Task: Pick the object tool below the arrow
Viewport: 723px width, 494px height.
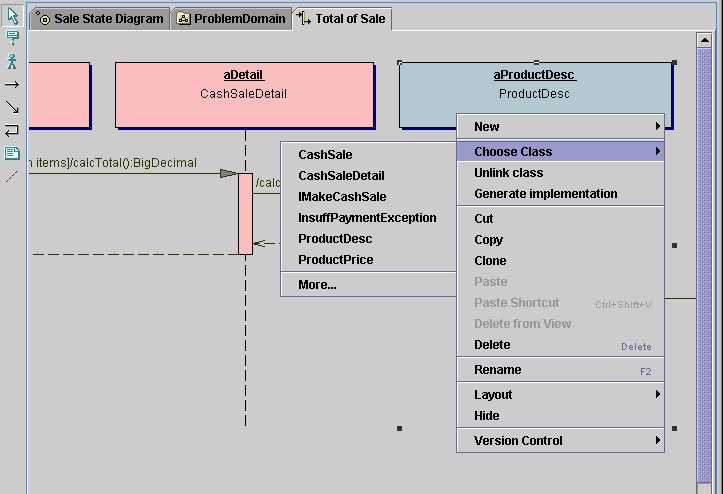Action: 12,39
